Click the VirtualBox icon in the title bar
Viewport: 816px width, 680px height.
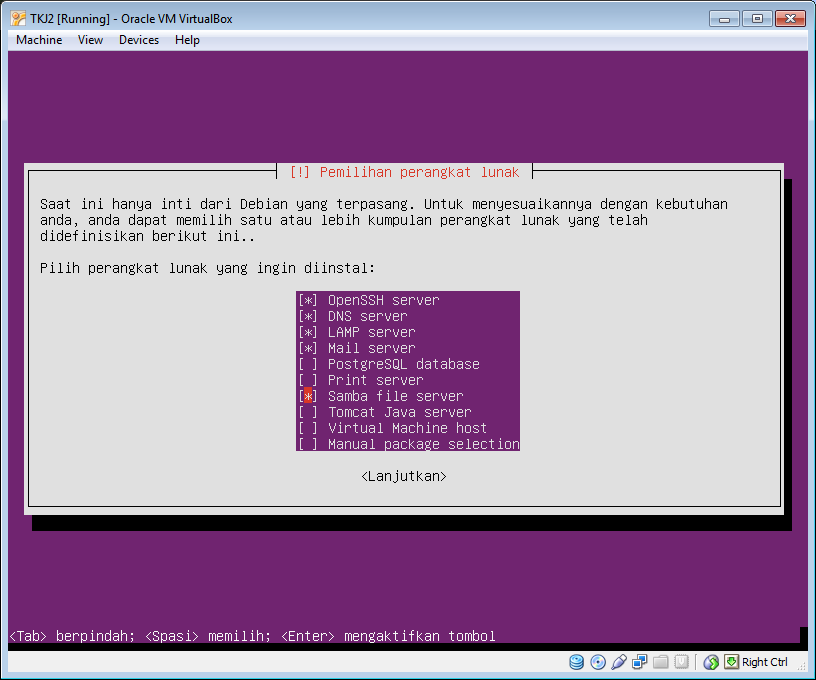15,17
